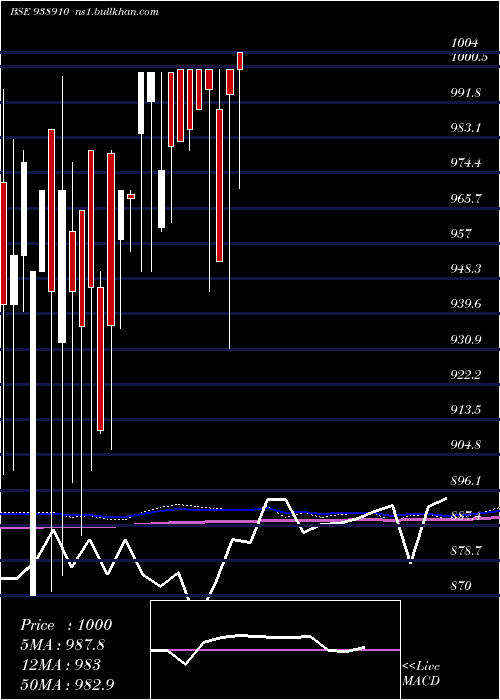Click the Live MACD label
This screenshot has width=500, height=700.
coord(421,673)
